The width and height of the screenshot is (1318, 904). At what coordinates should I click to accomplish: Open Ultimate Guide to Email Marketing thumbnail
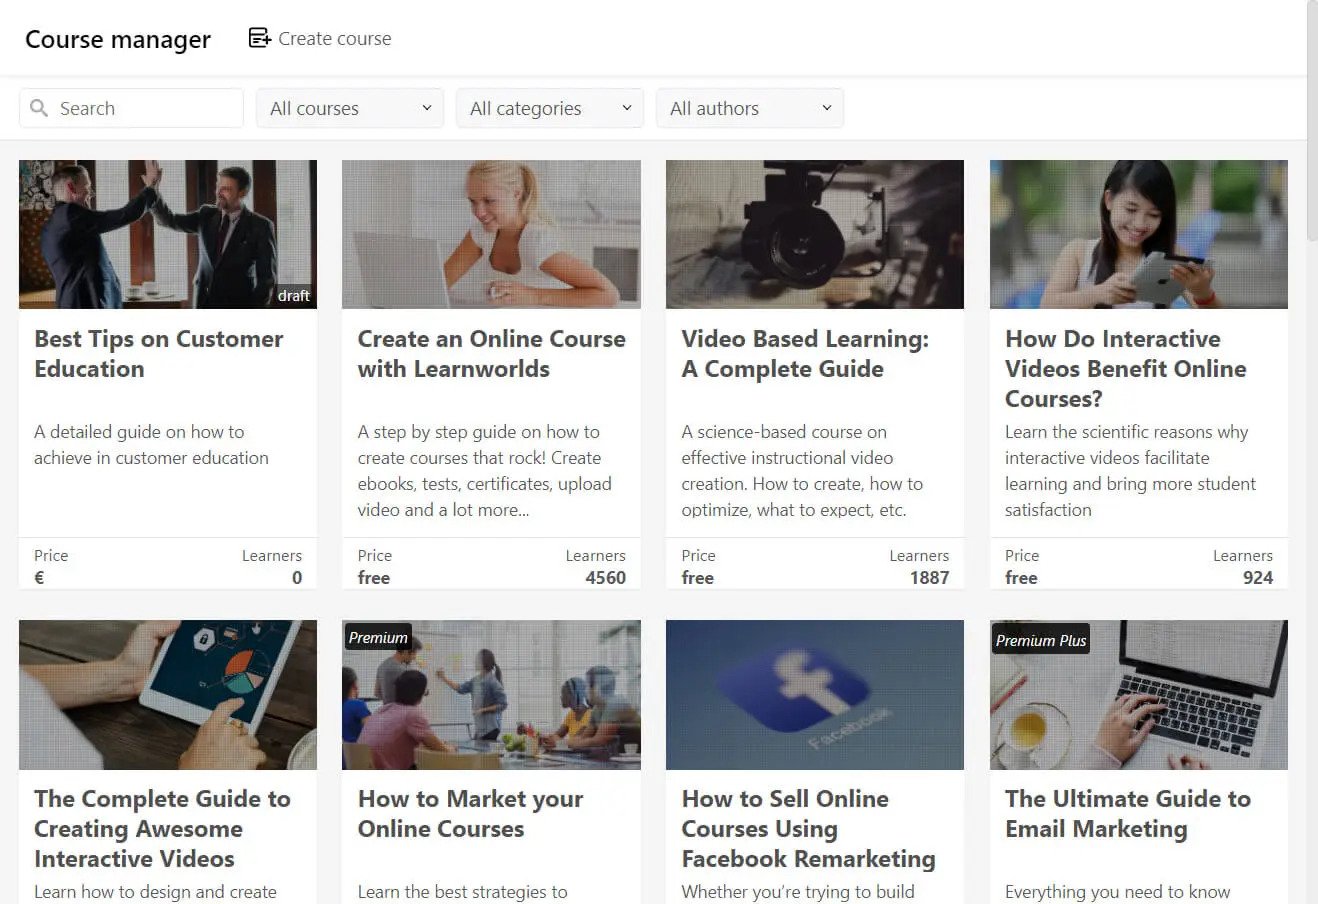pos(1139,694)
